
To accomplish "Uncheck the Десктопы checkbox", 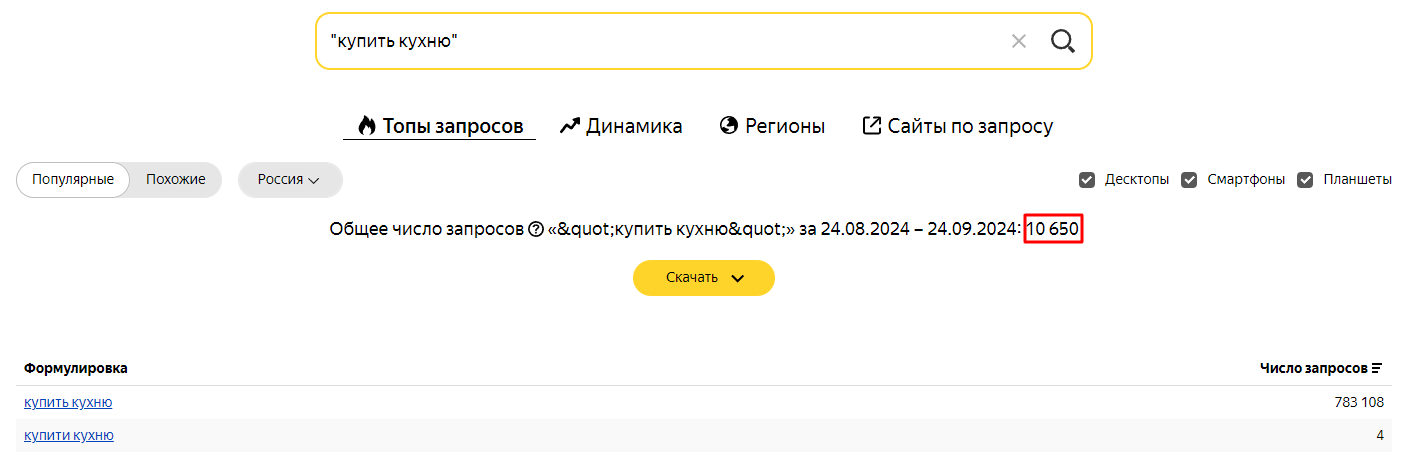I will (1087, 180).
